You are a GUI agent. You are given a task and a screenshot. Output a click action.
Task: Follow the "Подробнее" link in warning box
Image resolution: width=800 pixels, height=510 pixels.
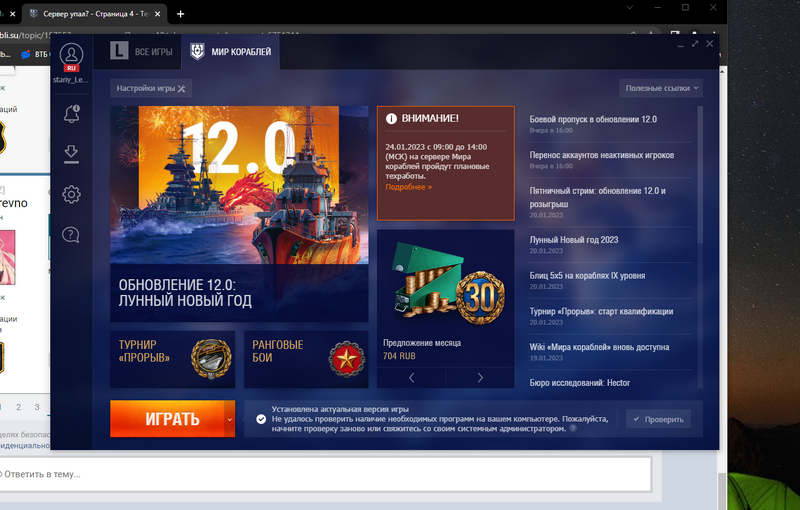(408, 187)
